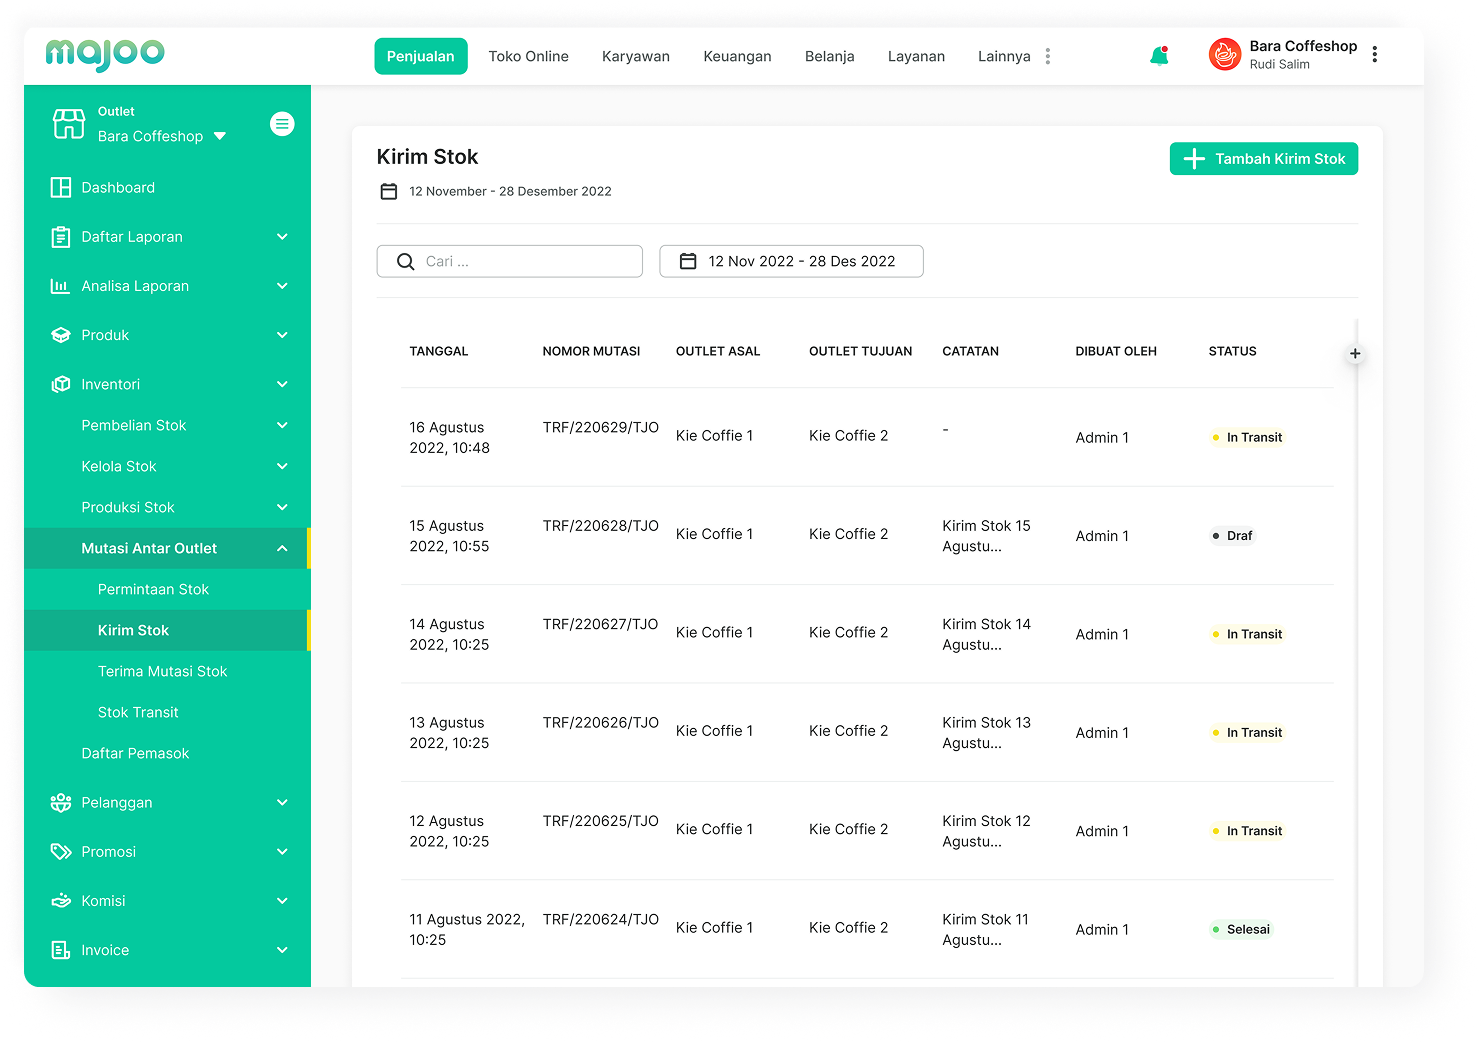Click the outlet store icon in sidebar
Viewport: 1480px width, 1043px height.
tap(69, 123)
